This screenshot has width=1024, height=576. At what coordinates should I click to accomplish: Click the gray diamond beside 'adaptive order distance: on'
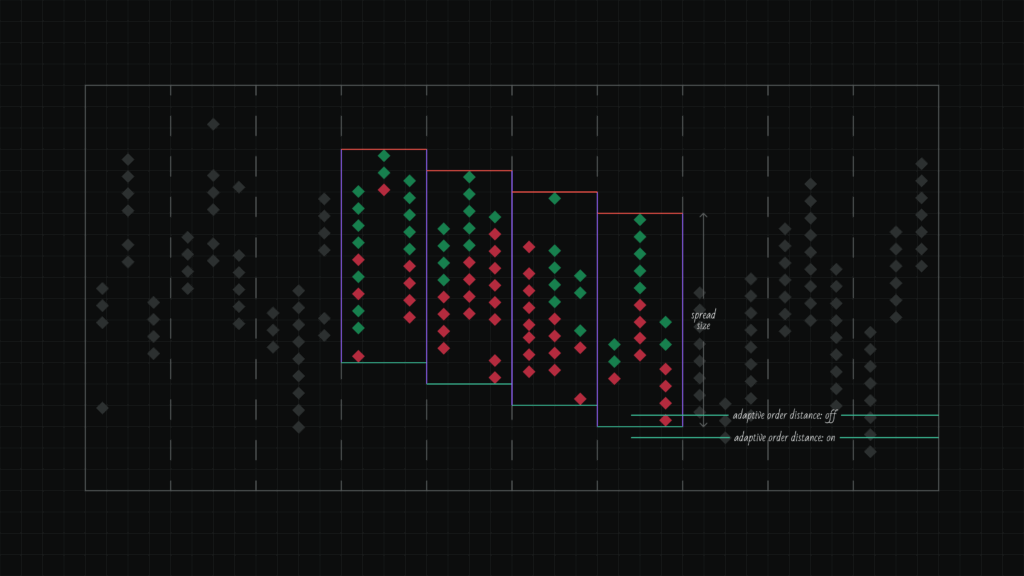click(725, 438)
